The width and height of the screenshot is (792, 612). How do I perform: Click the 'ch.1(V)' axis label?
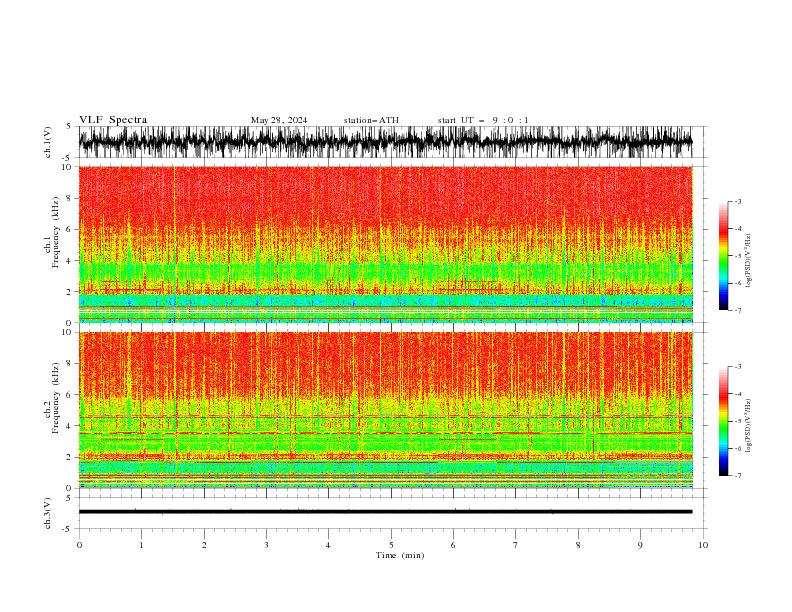pos(48,142)
